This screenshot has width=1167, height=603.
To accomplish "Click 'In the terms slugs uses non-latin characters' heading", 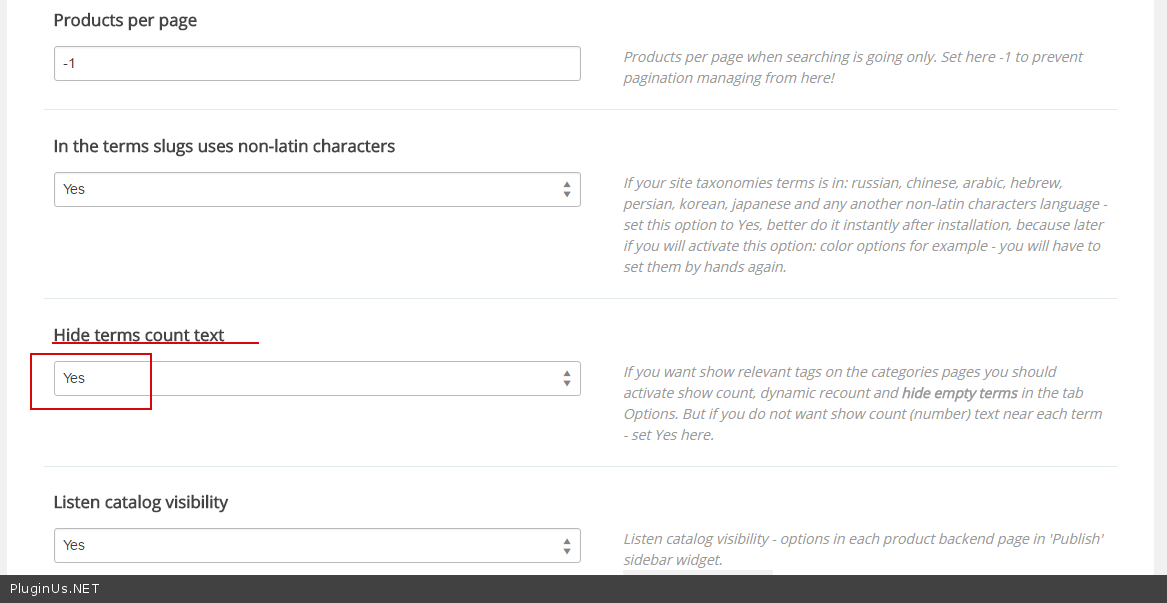I will point(224,146).
